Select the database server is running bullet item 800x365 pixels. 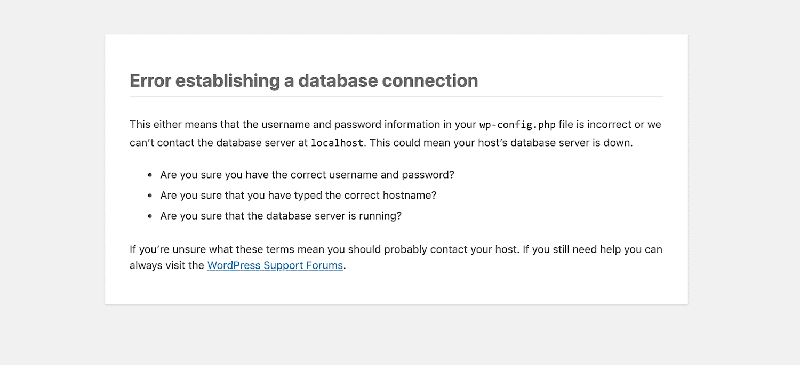[281, 216]
